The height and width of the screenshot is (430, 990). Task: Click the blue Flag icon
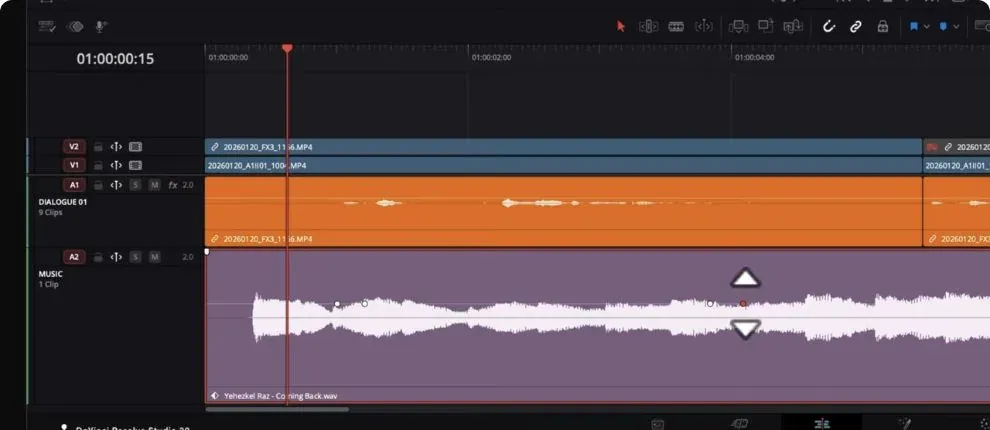pyautogui.click(x=914, y=27)
